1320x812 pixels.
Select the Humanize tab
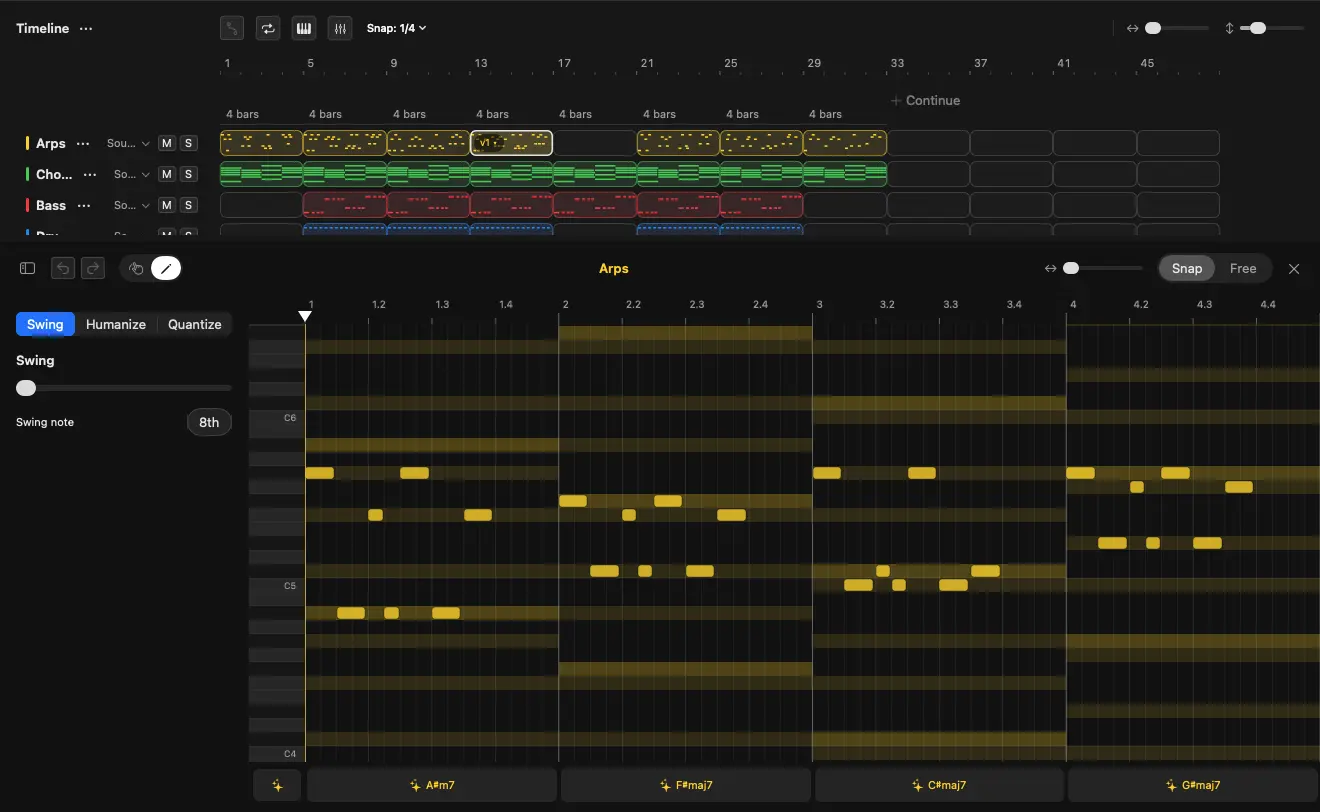click(x=116, y=324)
